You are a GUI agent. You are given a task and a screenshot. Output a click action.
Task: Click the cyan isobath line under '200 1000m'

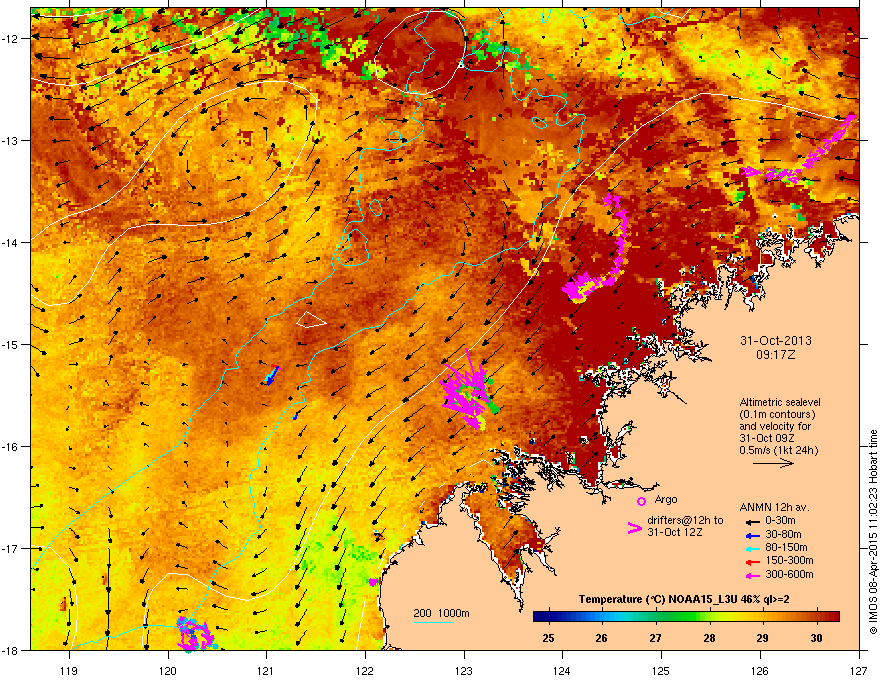[x=434, y=622]
